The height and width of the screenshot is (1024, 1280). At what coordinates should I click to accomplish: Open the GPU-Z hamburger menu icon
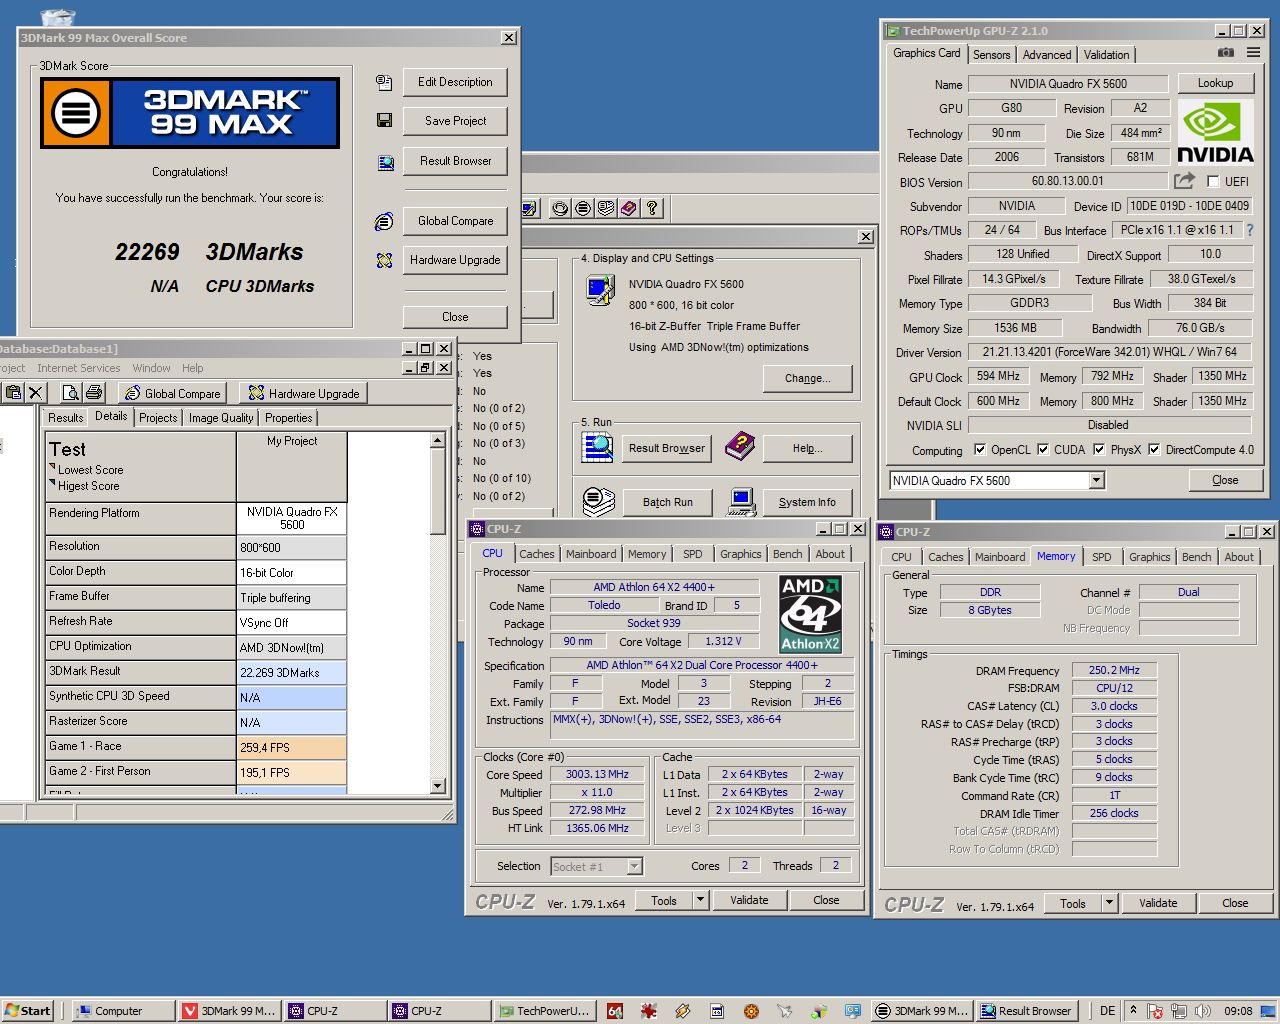point(1253,53)
